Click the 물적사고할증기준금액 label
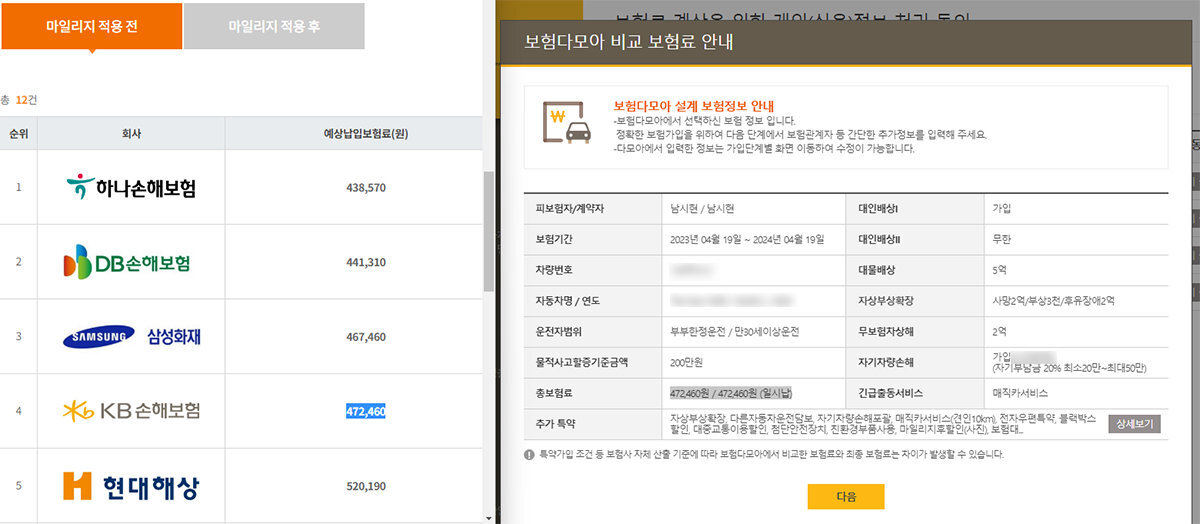The image size is (1200, 524). coord(583,361)
